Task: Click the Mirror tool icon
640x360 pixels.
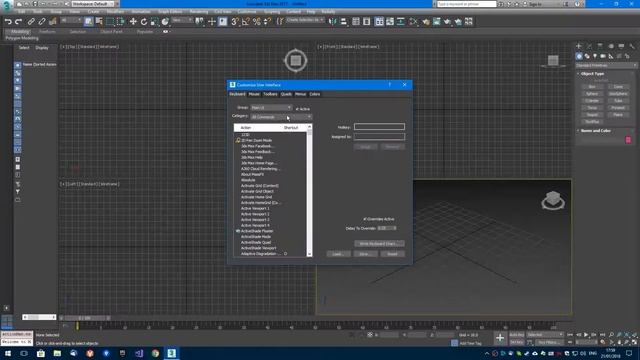Action: [x=333, y=22]
